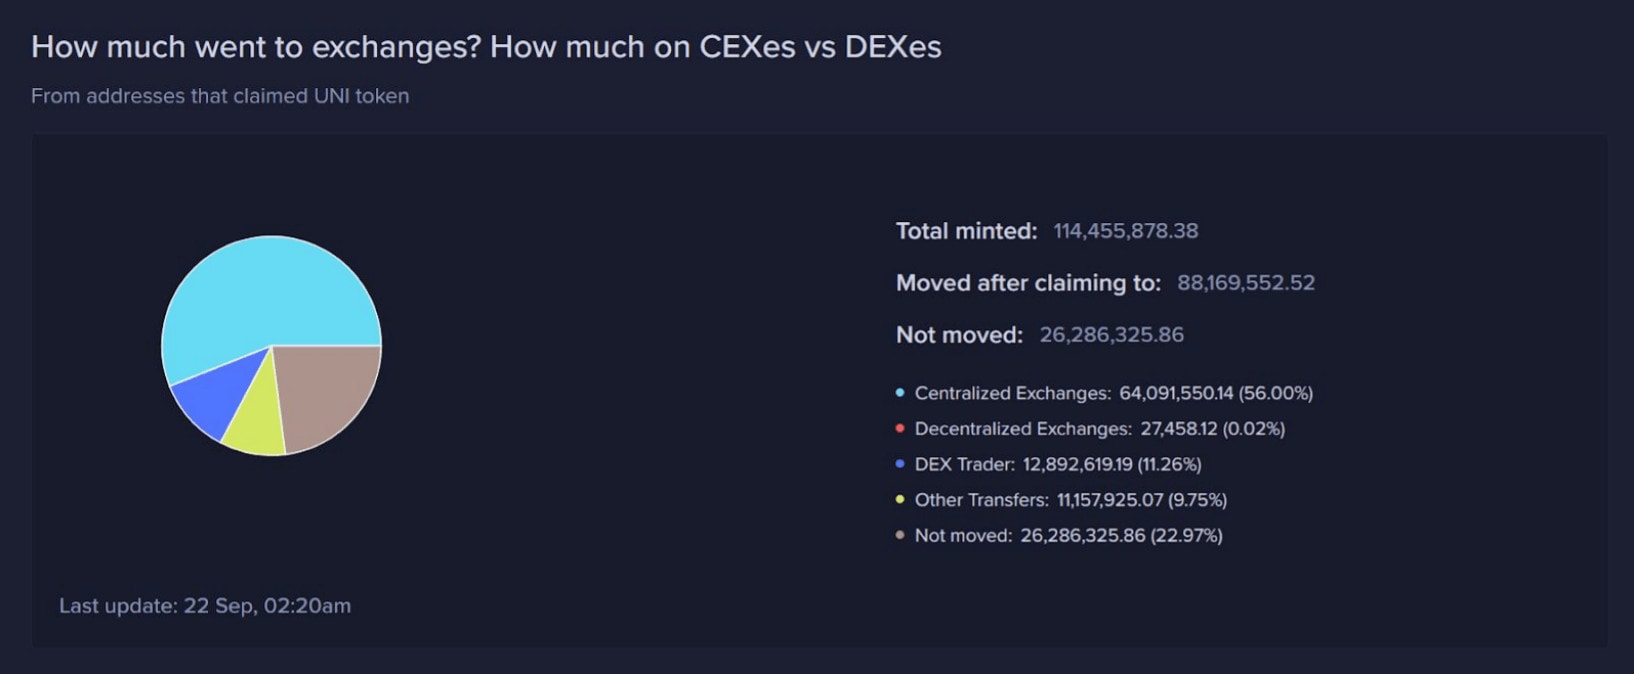Click the red legend dot for Decentralized Exchanges
Screen dimensions: 1634x674
coord(900,429)
